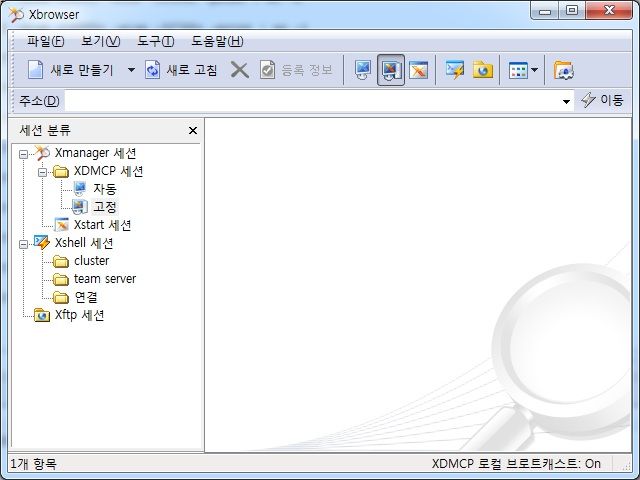Image resolution: width=640 pixels, height=480 pixels.
Task: Click the 고정 monitor icon
Action: (x=80, y=207)
